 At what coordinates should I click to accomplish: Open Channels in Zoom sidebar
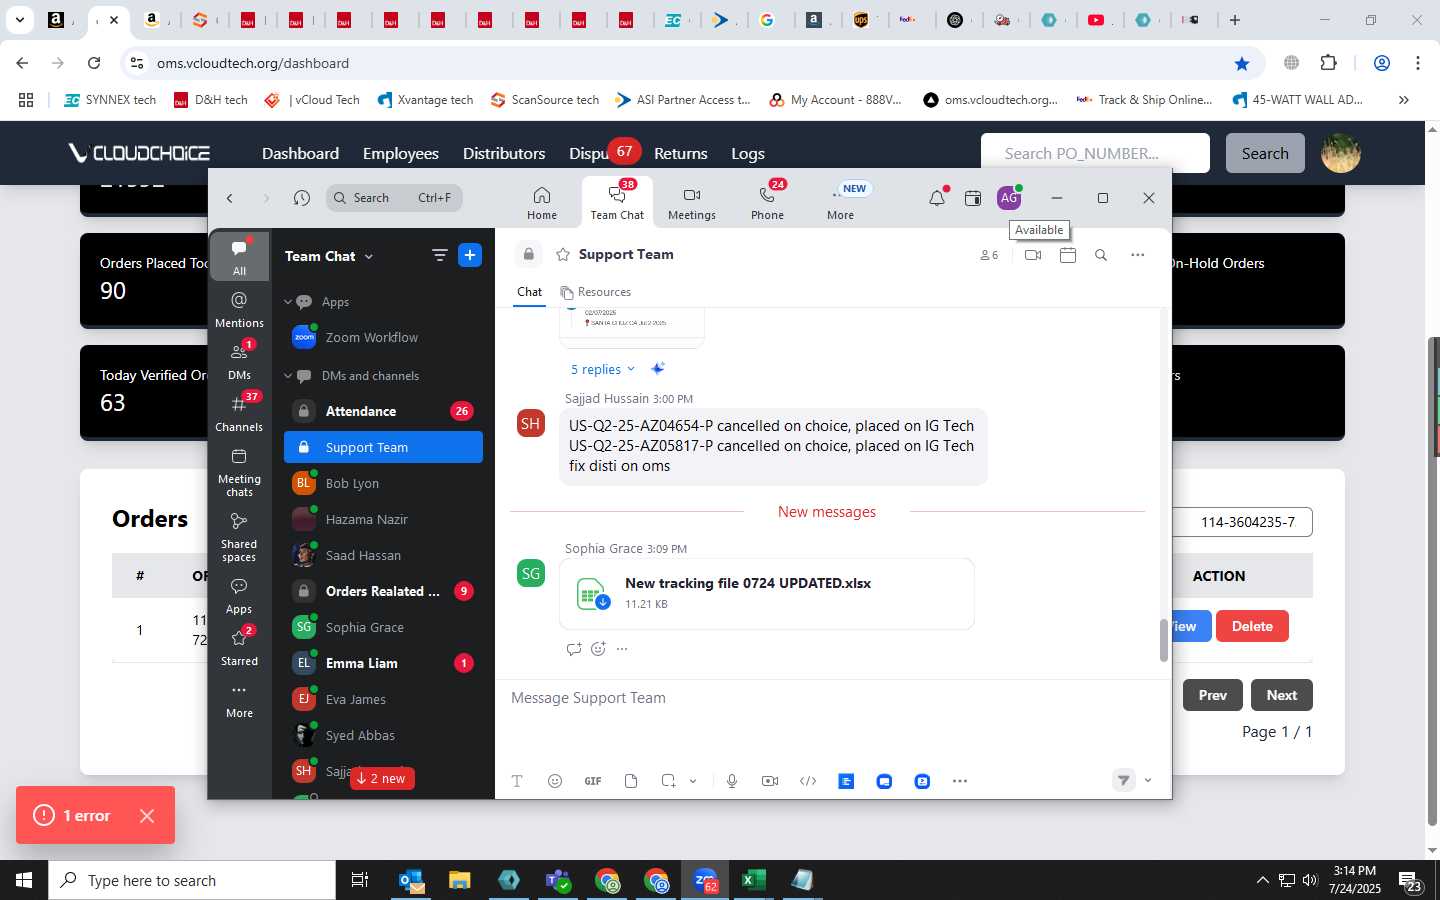coord(239,413)
